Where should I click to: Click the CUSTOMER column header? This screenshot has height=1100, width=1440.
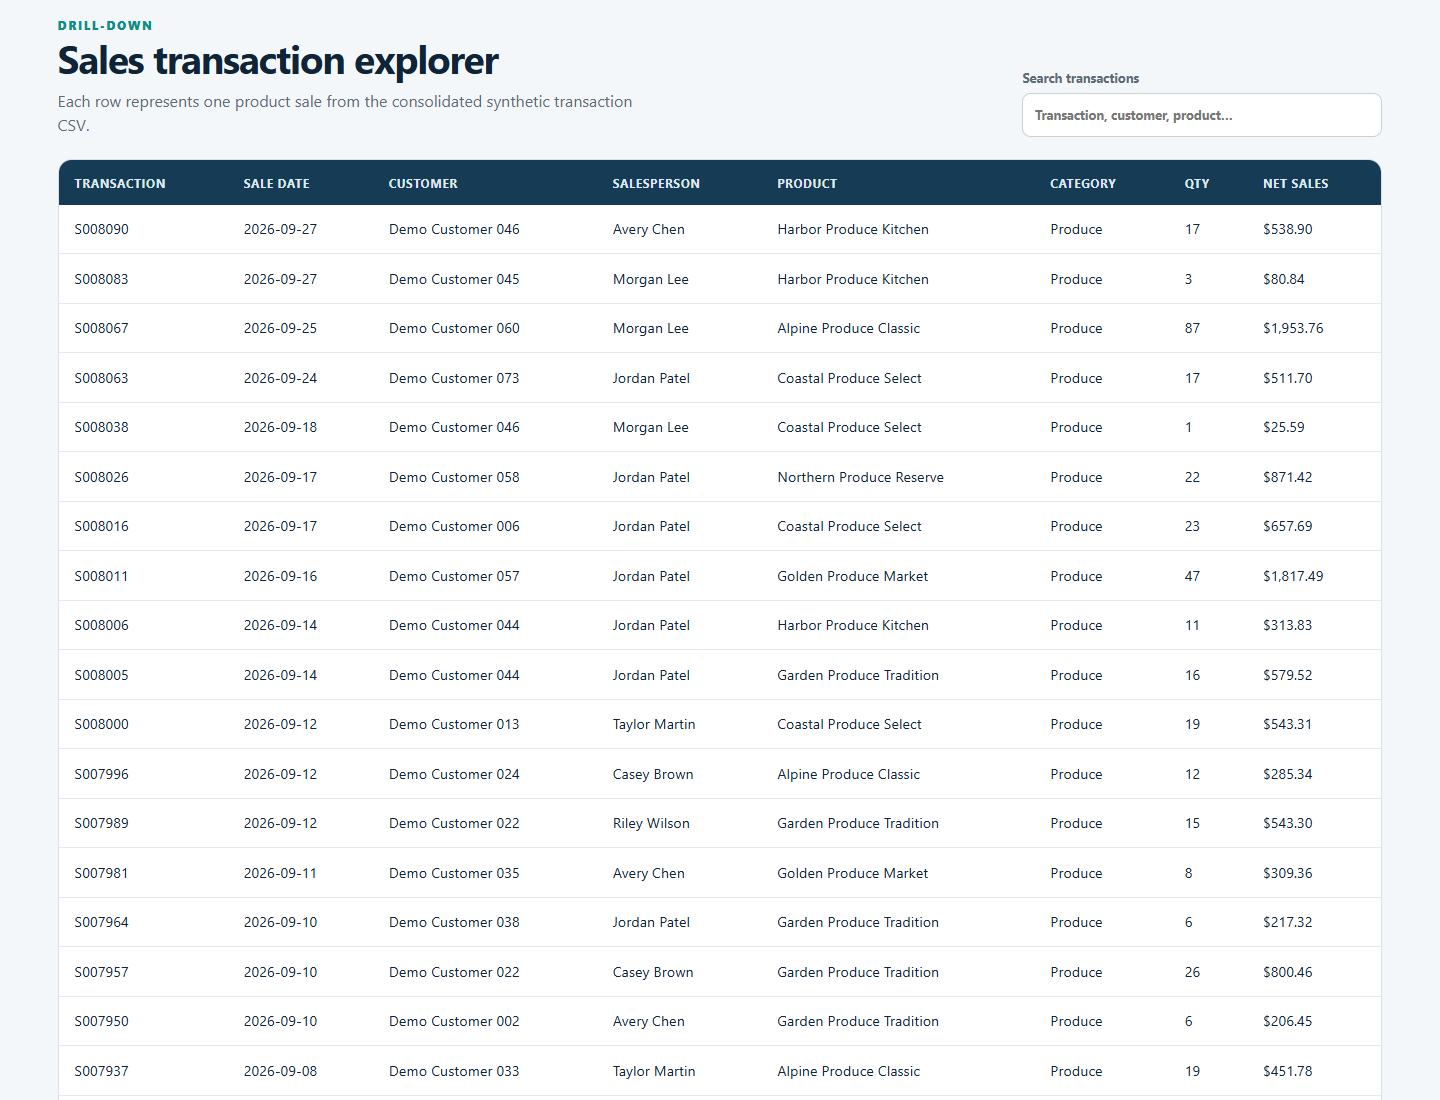pyautogui.click(x=423, y=184)
